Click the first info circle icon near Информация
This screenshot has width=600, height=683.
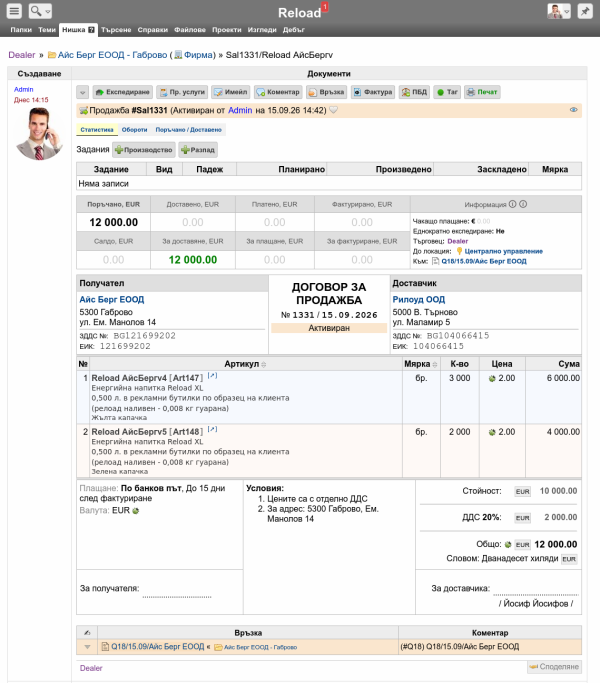point(512,204)
